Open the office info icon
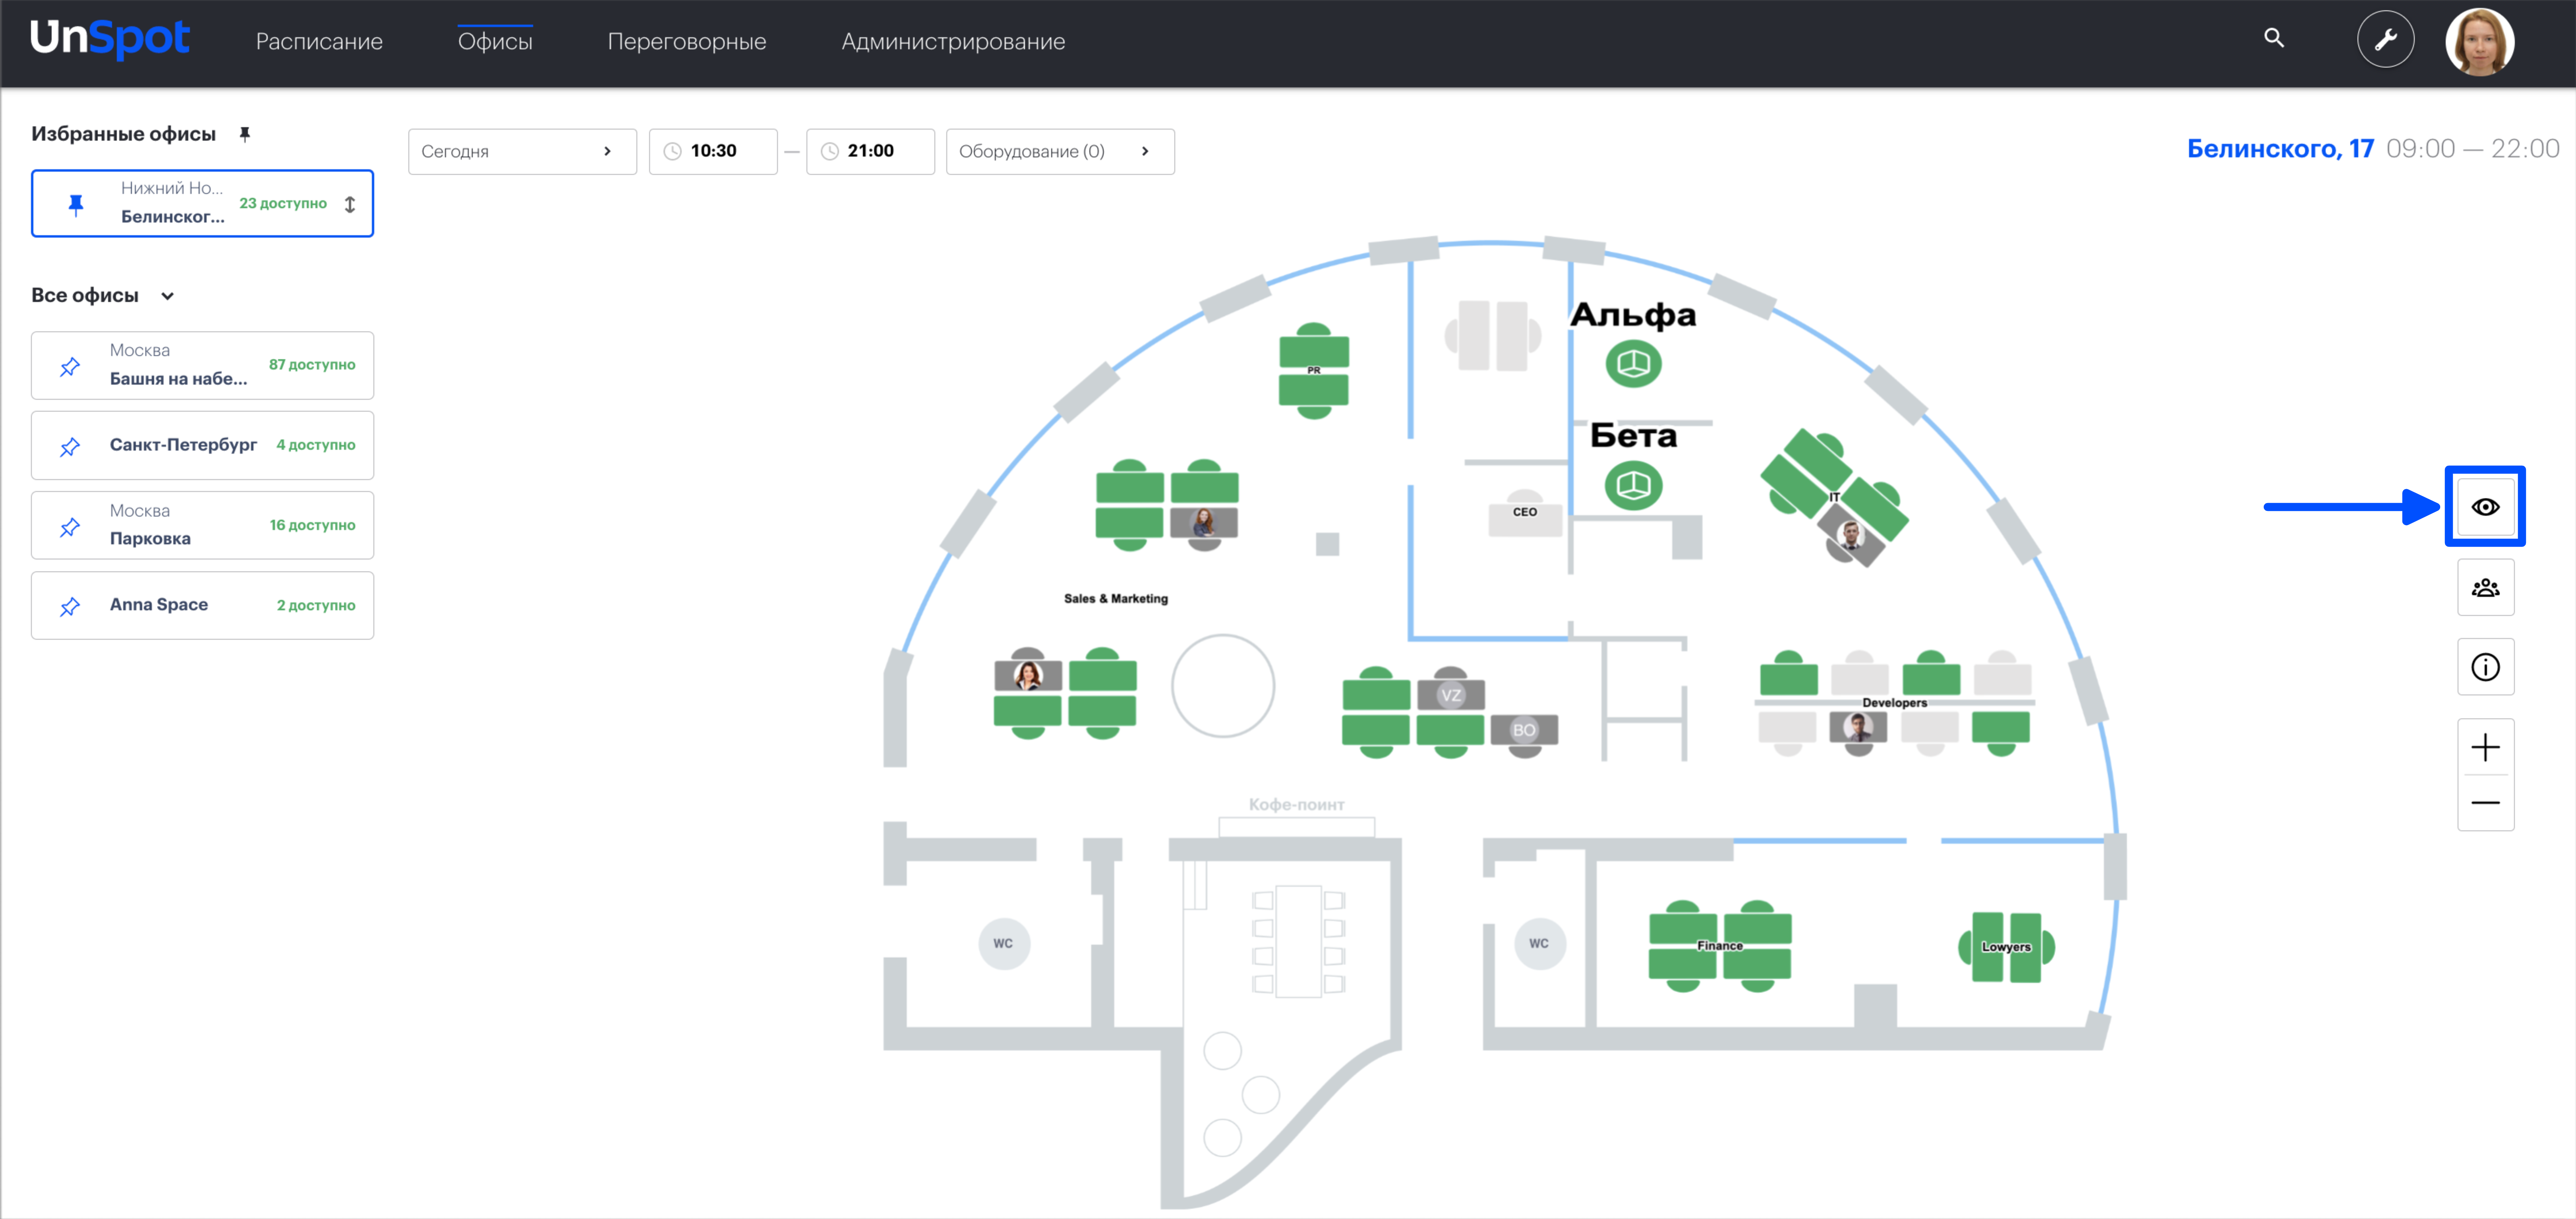 click(x=2485, y=667)
